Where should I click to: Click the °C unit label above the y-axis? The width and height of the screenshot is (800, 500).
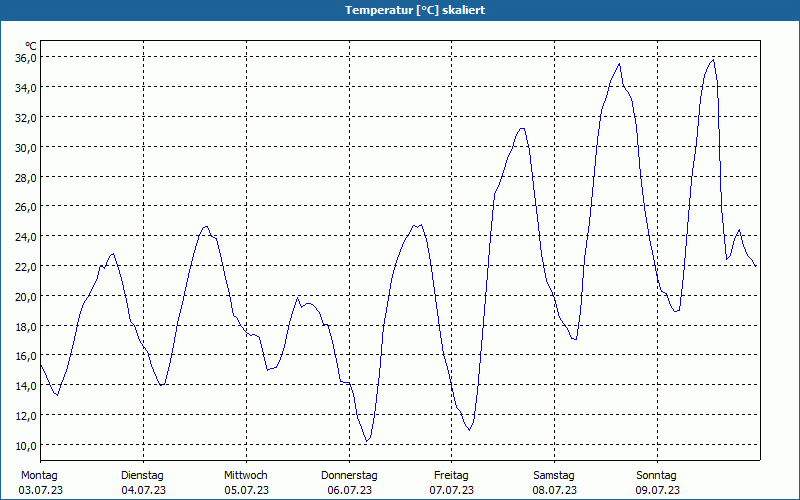point(31,46)
